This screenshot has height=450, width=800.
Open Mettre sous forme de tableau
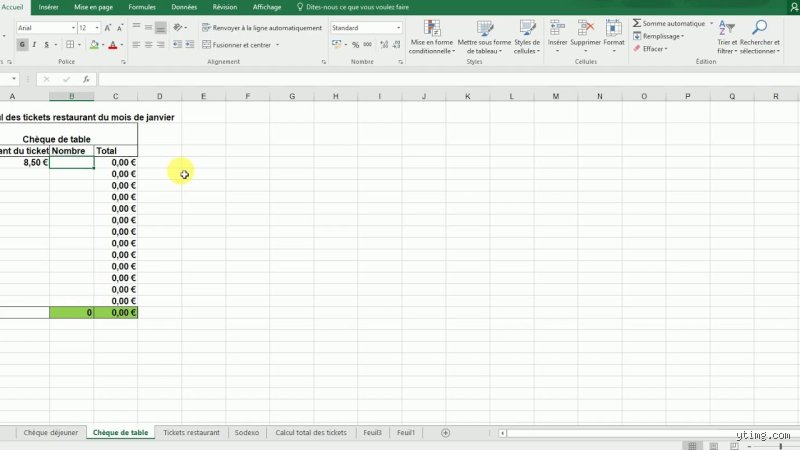484,37
